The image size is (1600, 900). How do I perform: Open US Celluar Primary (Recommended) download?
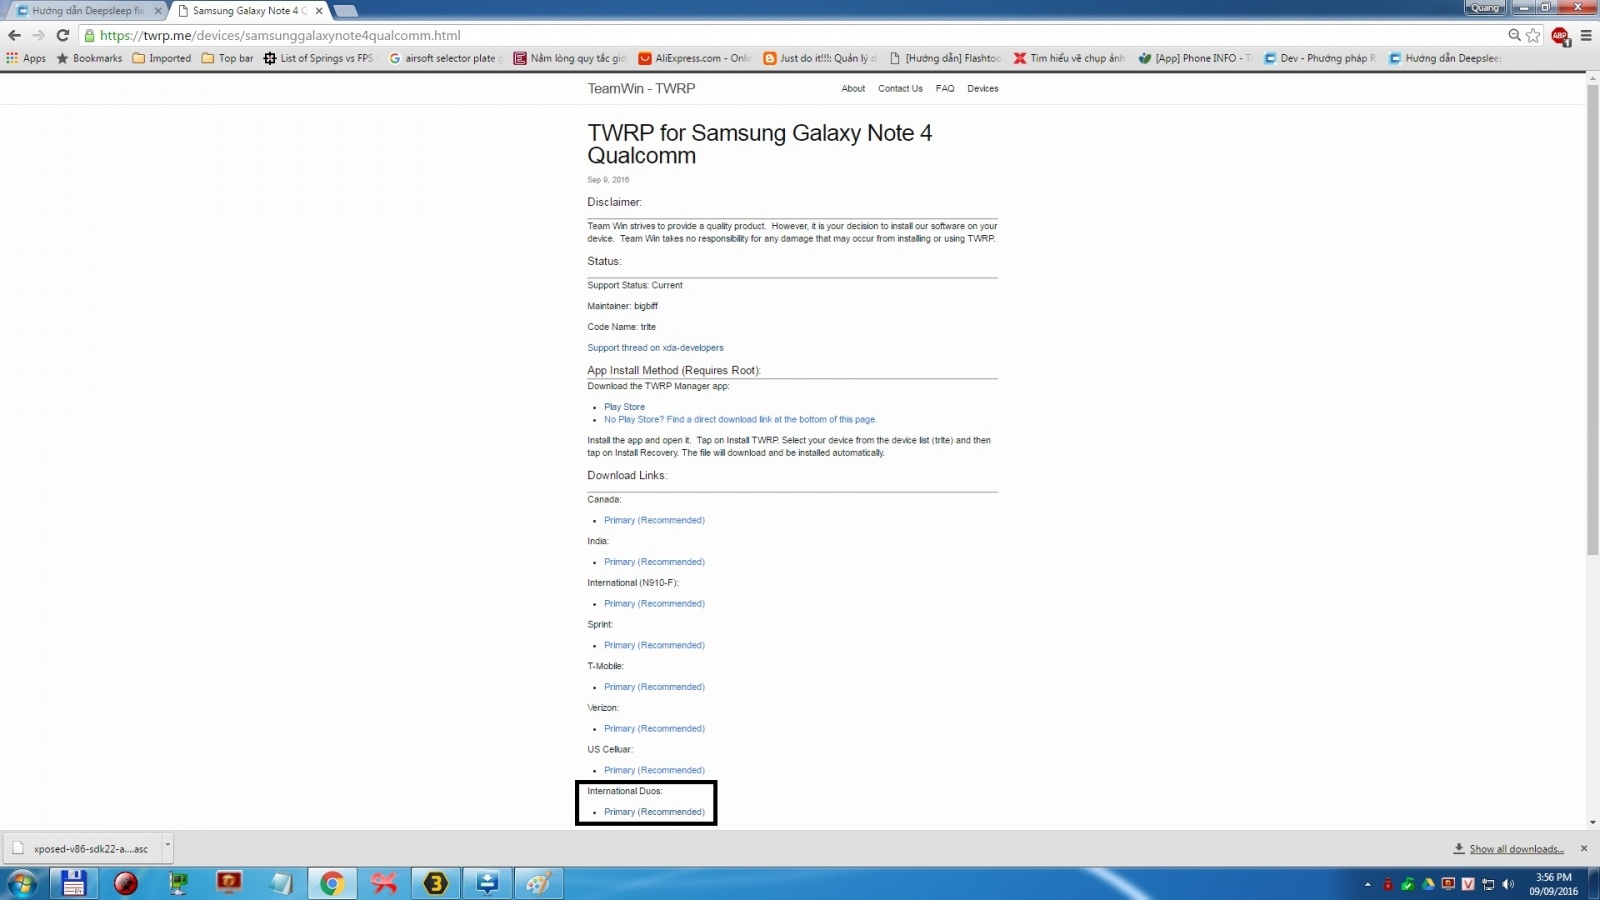[654, 770]
